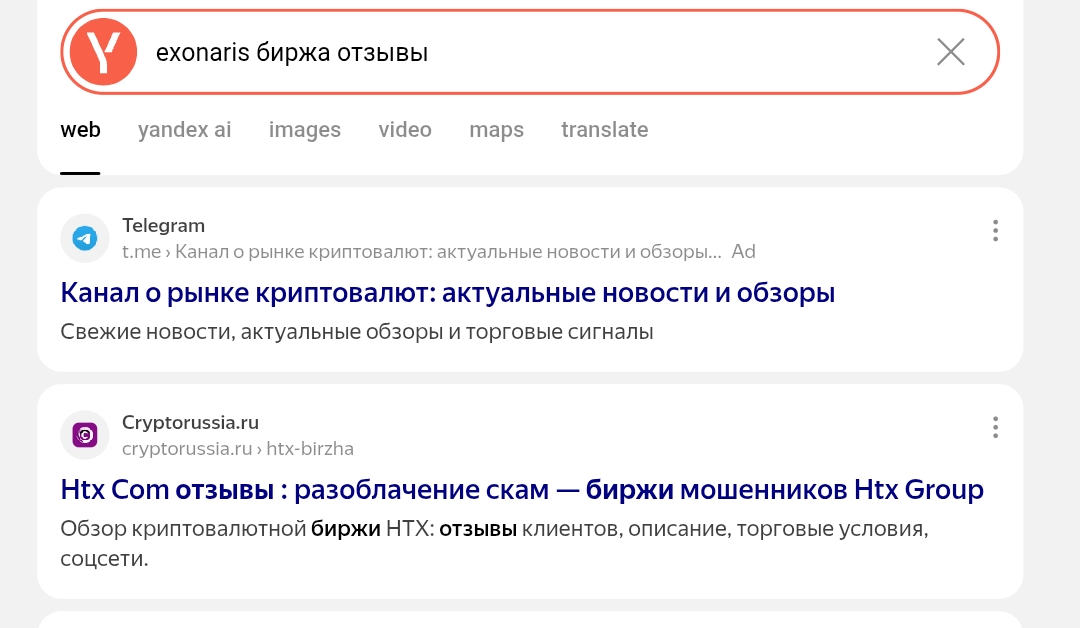Viewport: 1080px width, 628px height.
Task: Clear the search query with the X icon
Action: point(950,51)
